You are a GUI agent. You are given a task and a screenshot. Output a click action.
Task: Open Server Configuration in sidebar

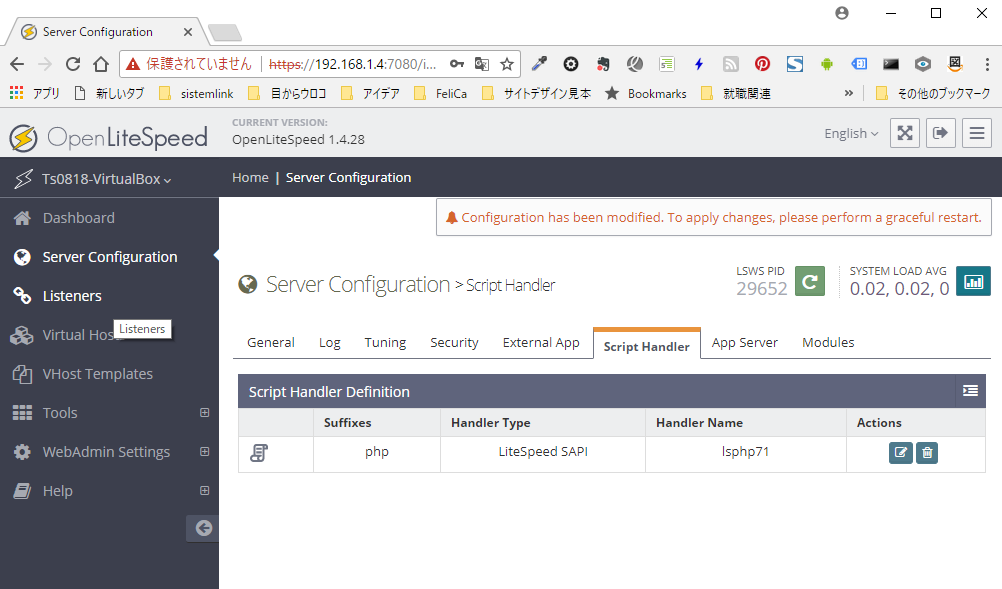pos(109,257)
